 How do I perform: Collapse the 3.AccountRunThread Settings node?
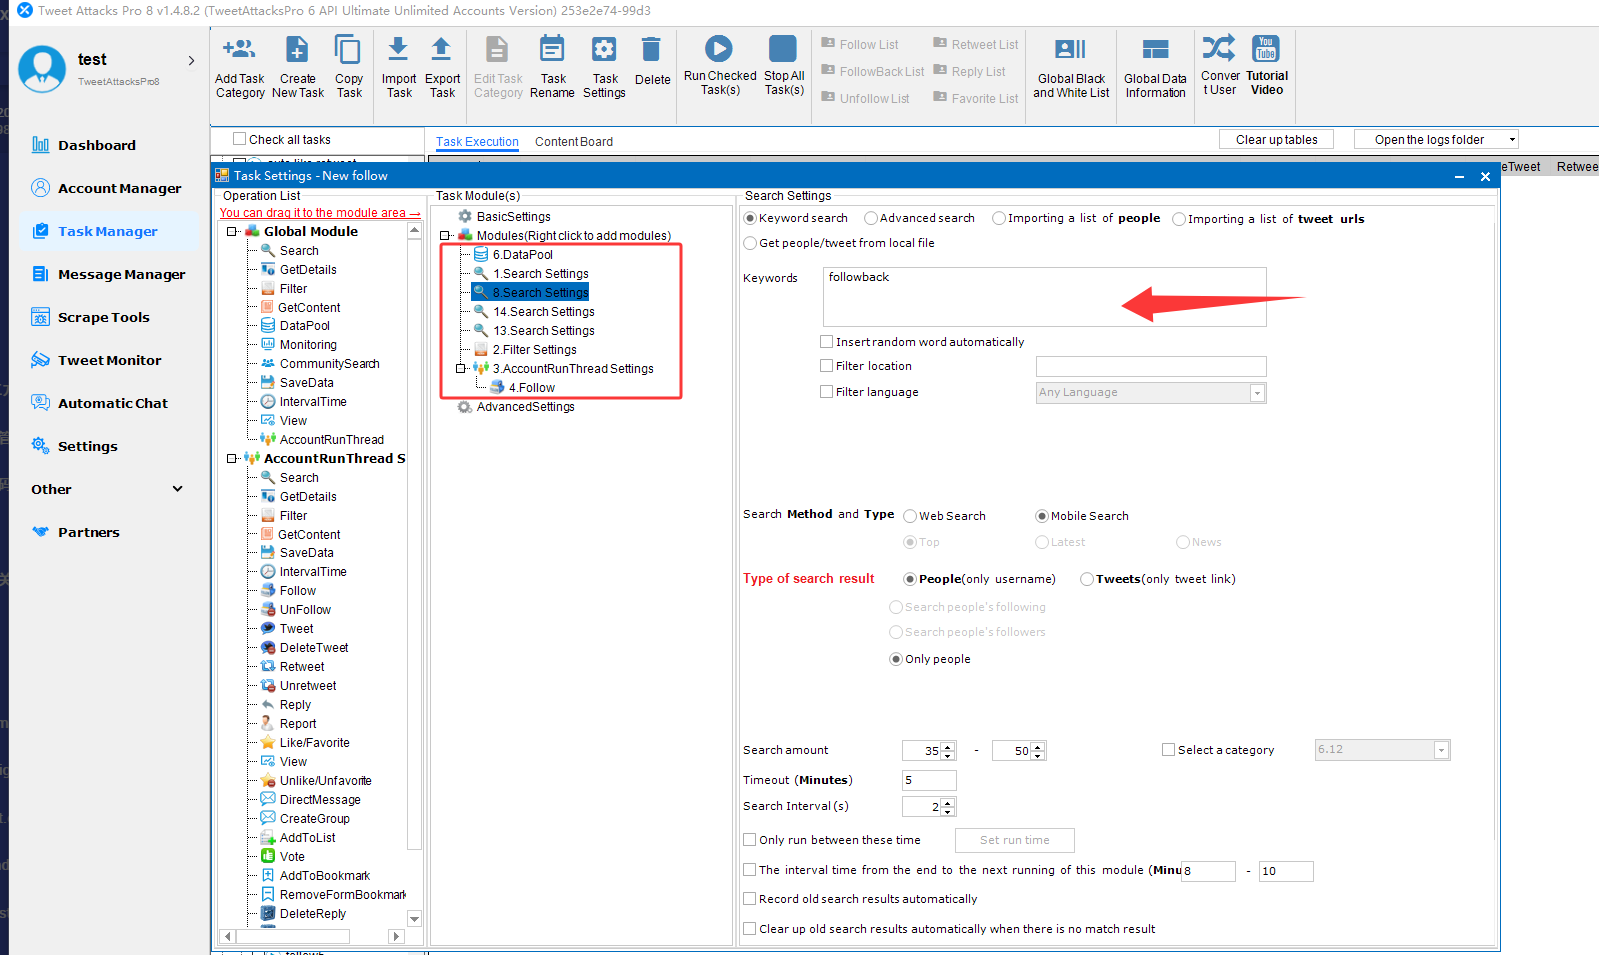[461, 369]
